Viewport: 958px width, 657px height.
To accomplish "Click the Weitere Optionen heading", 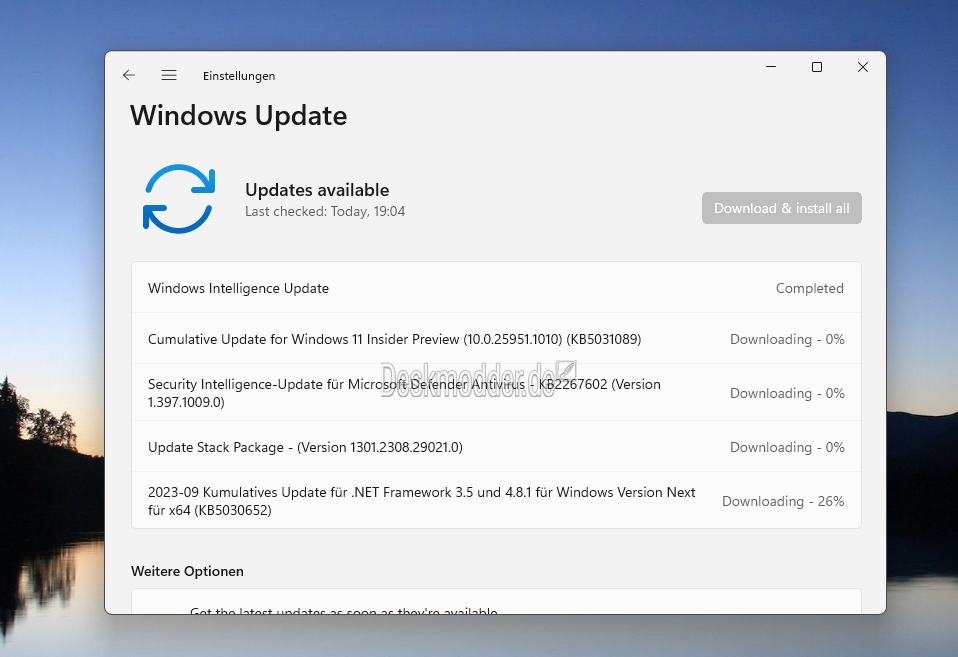I will coord(187,571).
